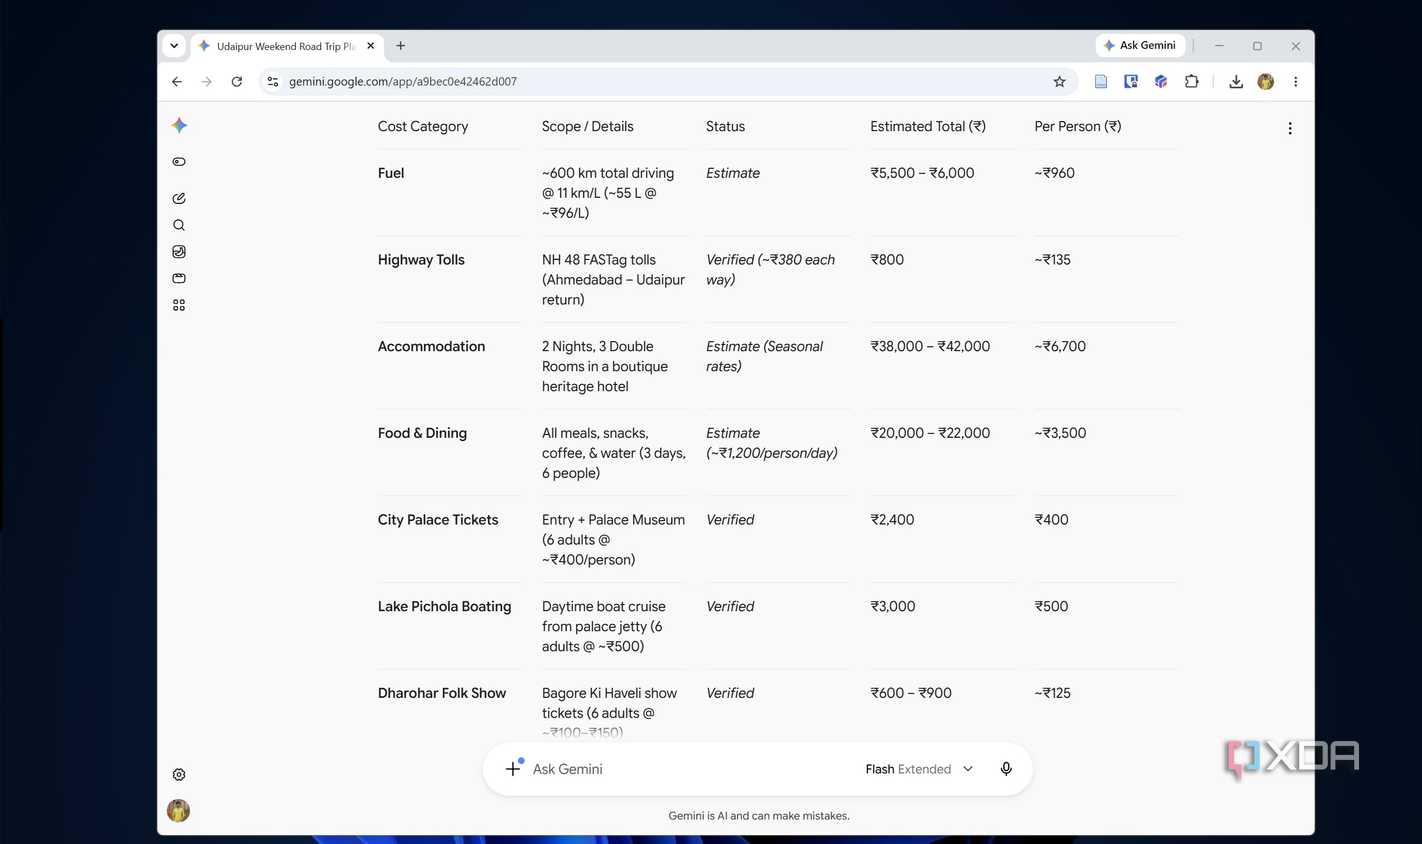Viewport: 1422px width, 844px height.
Task: Open Gems grid icon in sidebar
Action: [179, 305]
